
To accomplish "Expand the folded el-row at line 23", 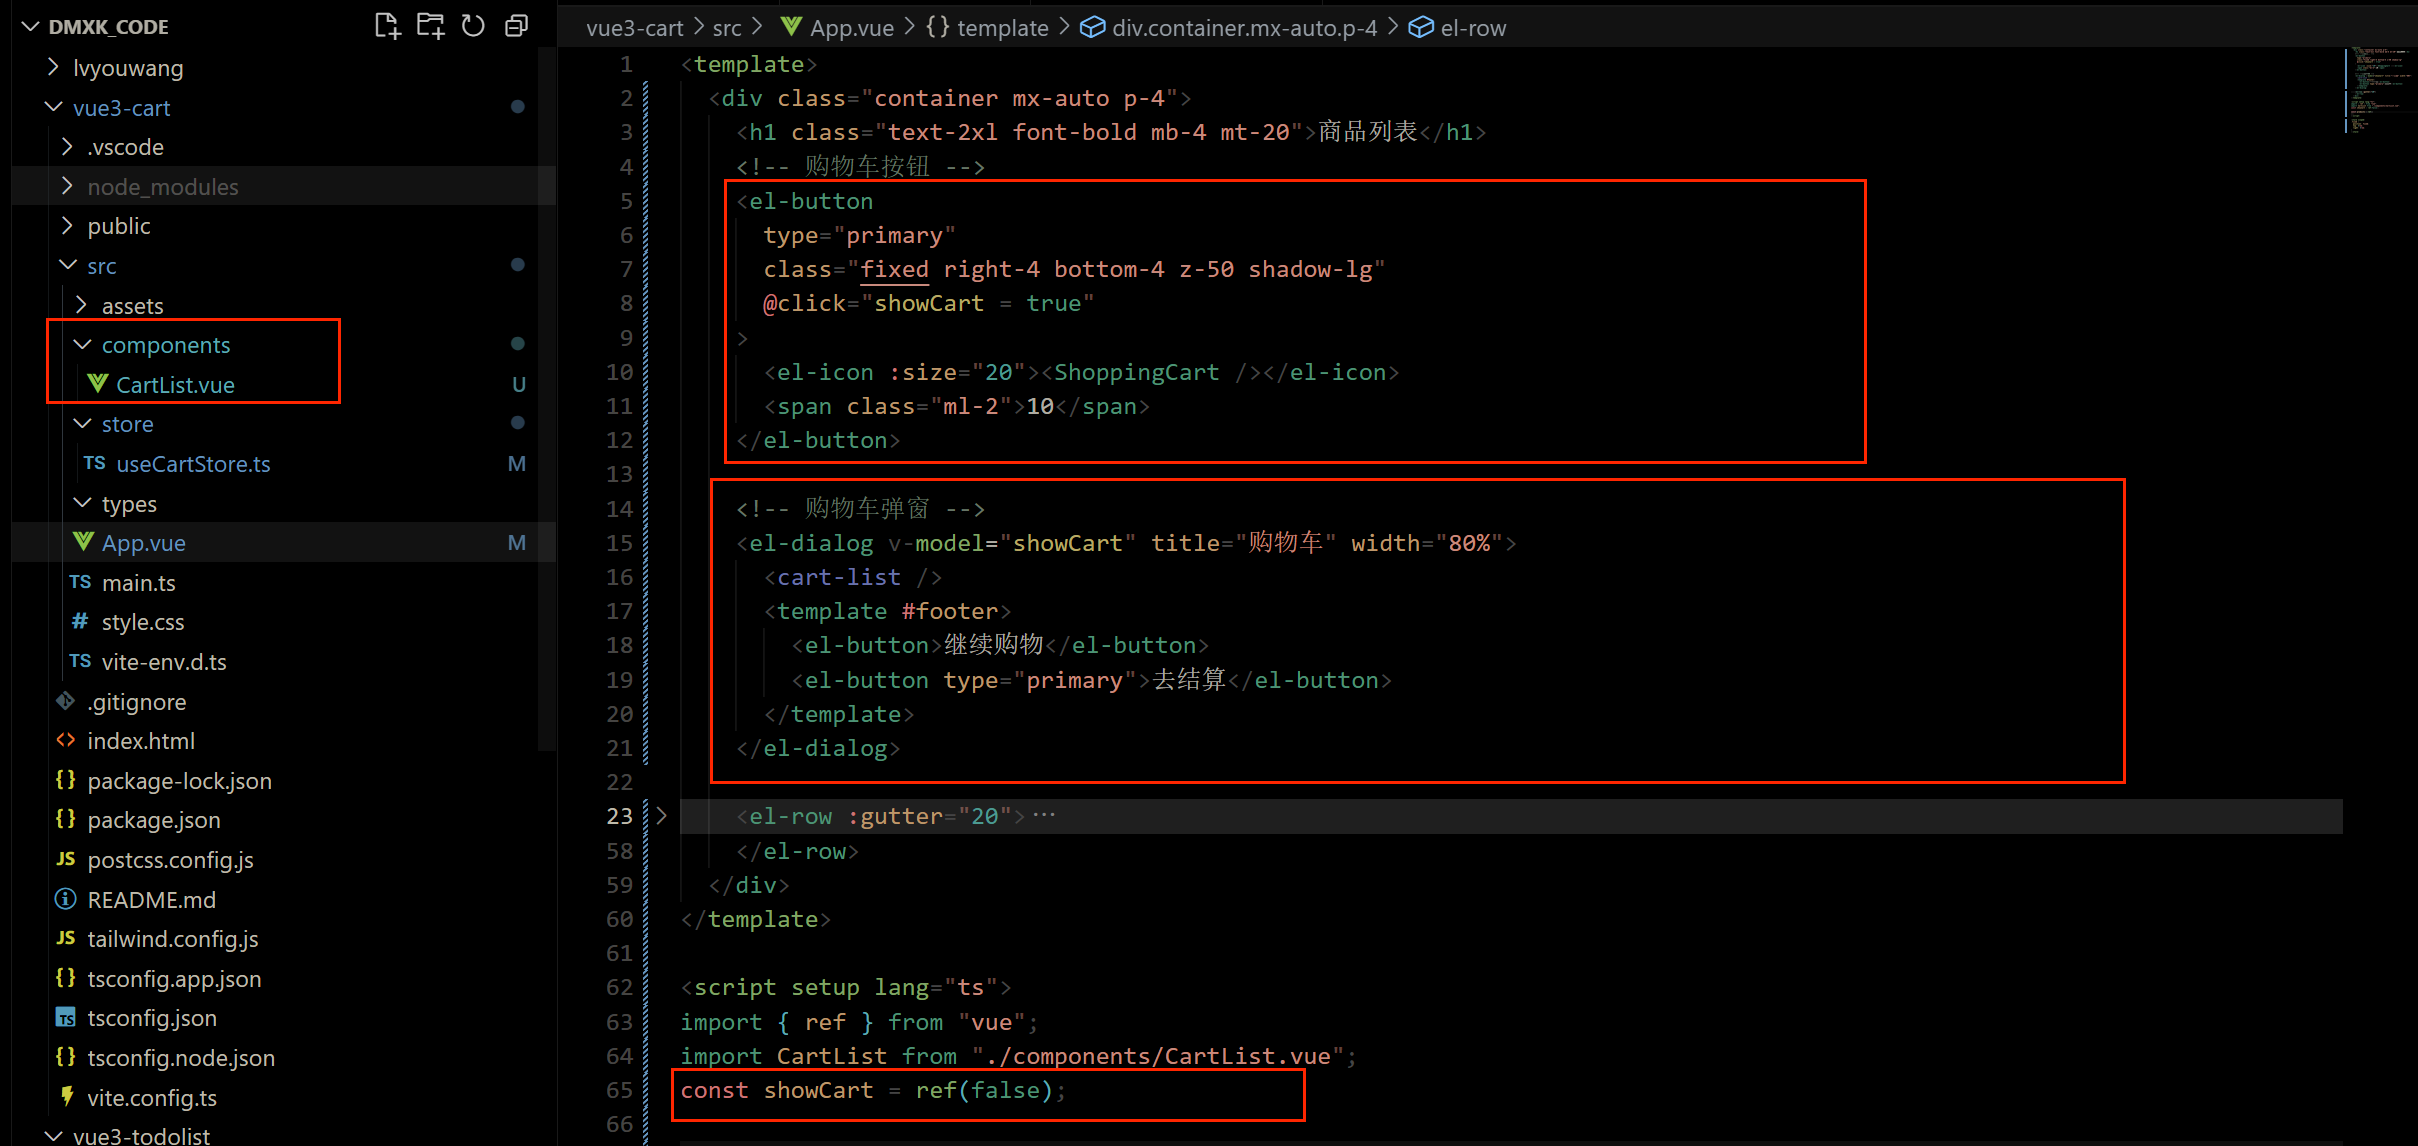I will [661, 816].
